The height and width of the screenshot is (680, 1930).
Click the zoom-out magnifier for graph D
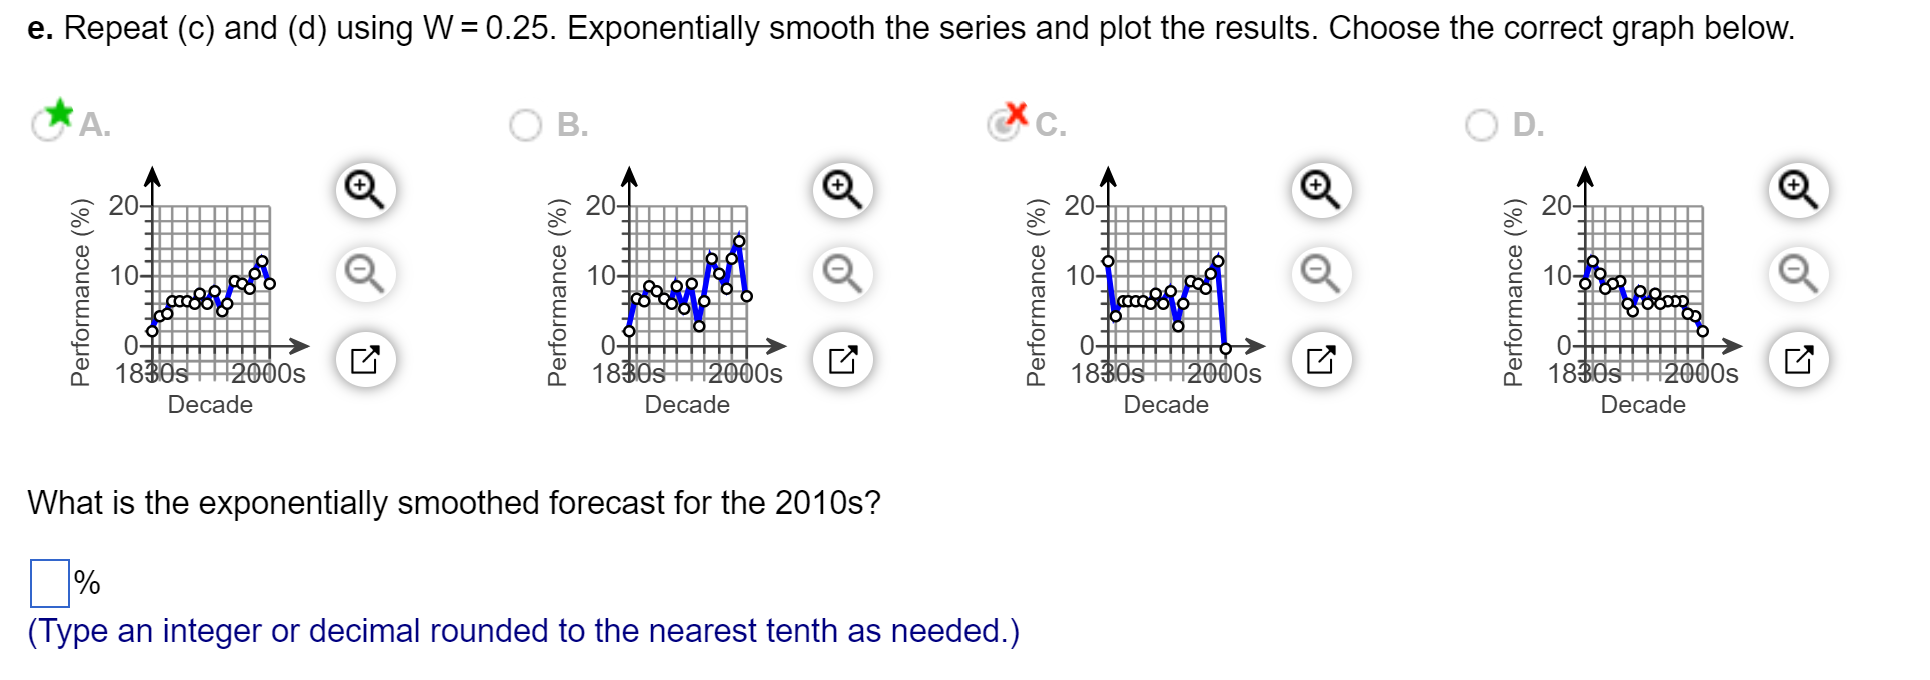1795,272
